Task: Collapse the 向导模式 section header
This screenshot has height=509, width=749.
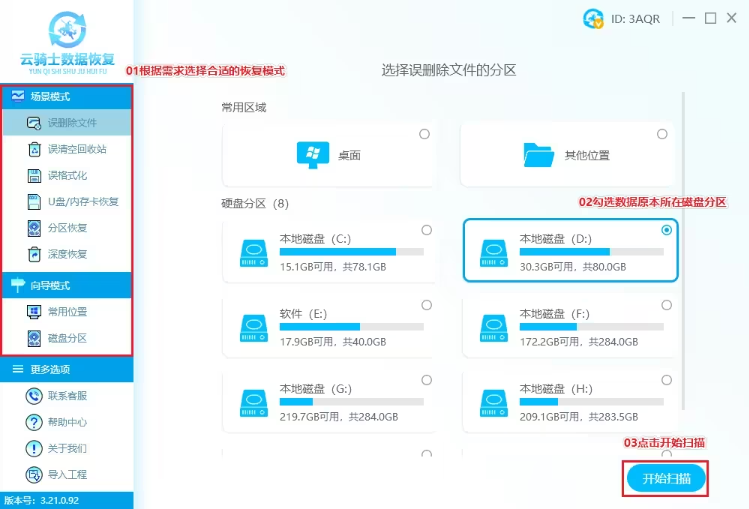Action: 67,285
